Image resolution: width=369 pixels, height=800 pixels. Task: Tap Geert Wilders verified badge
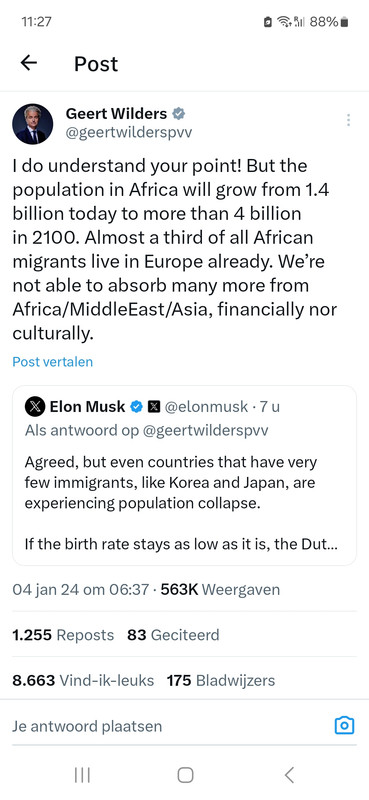point(179,114)
